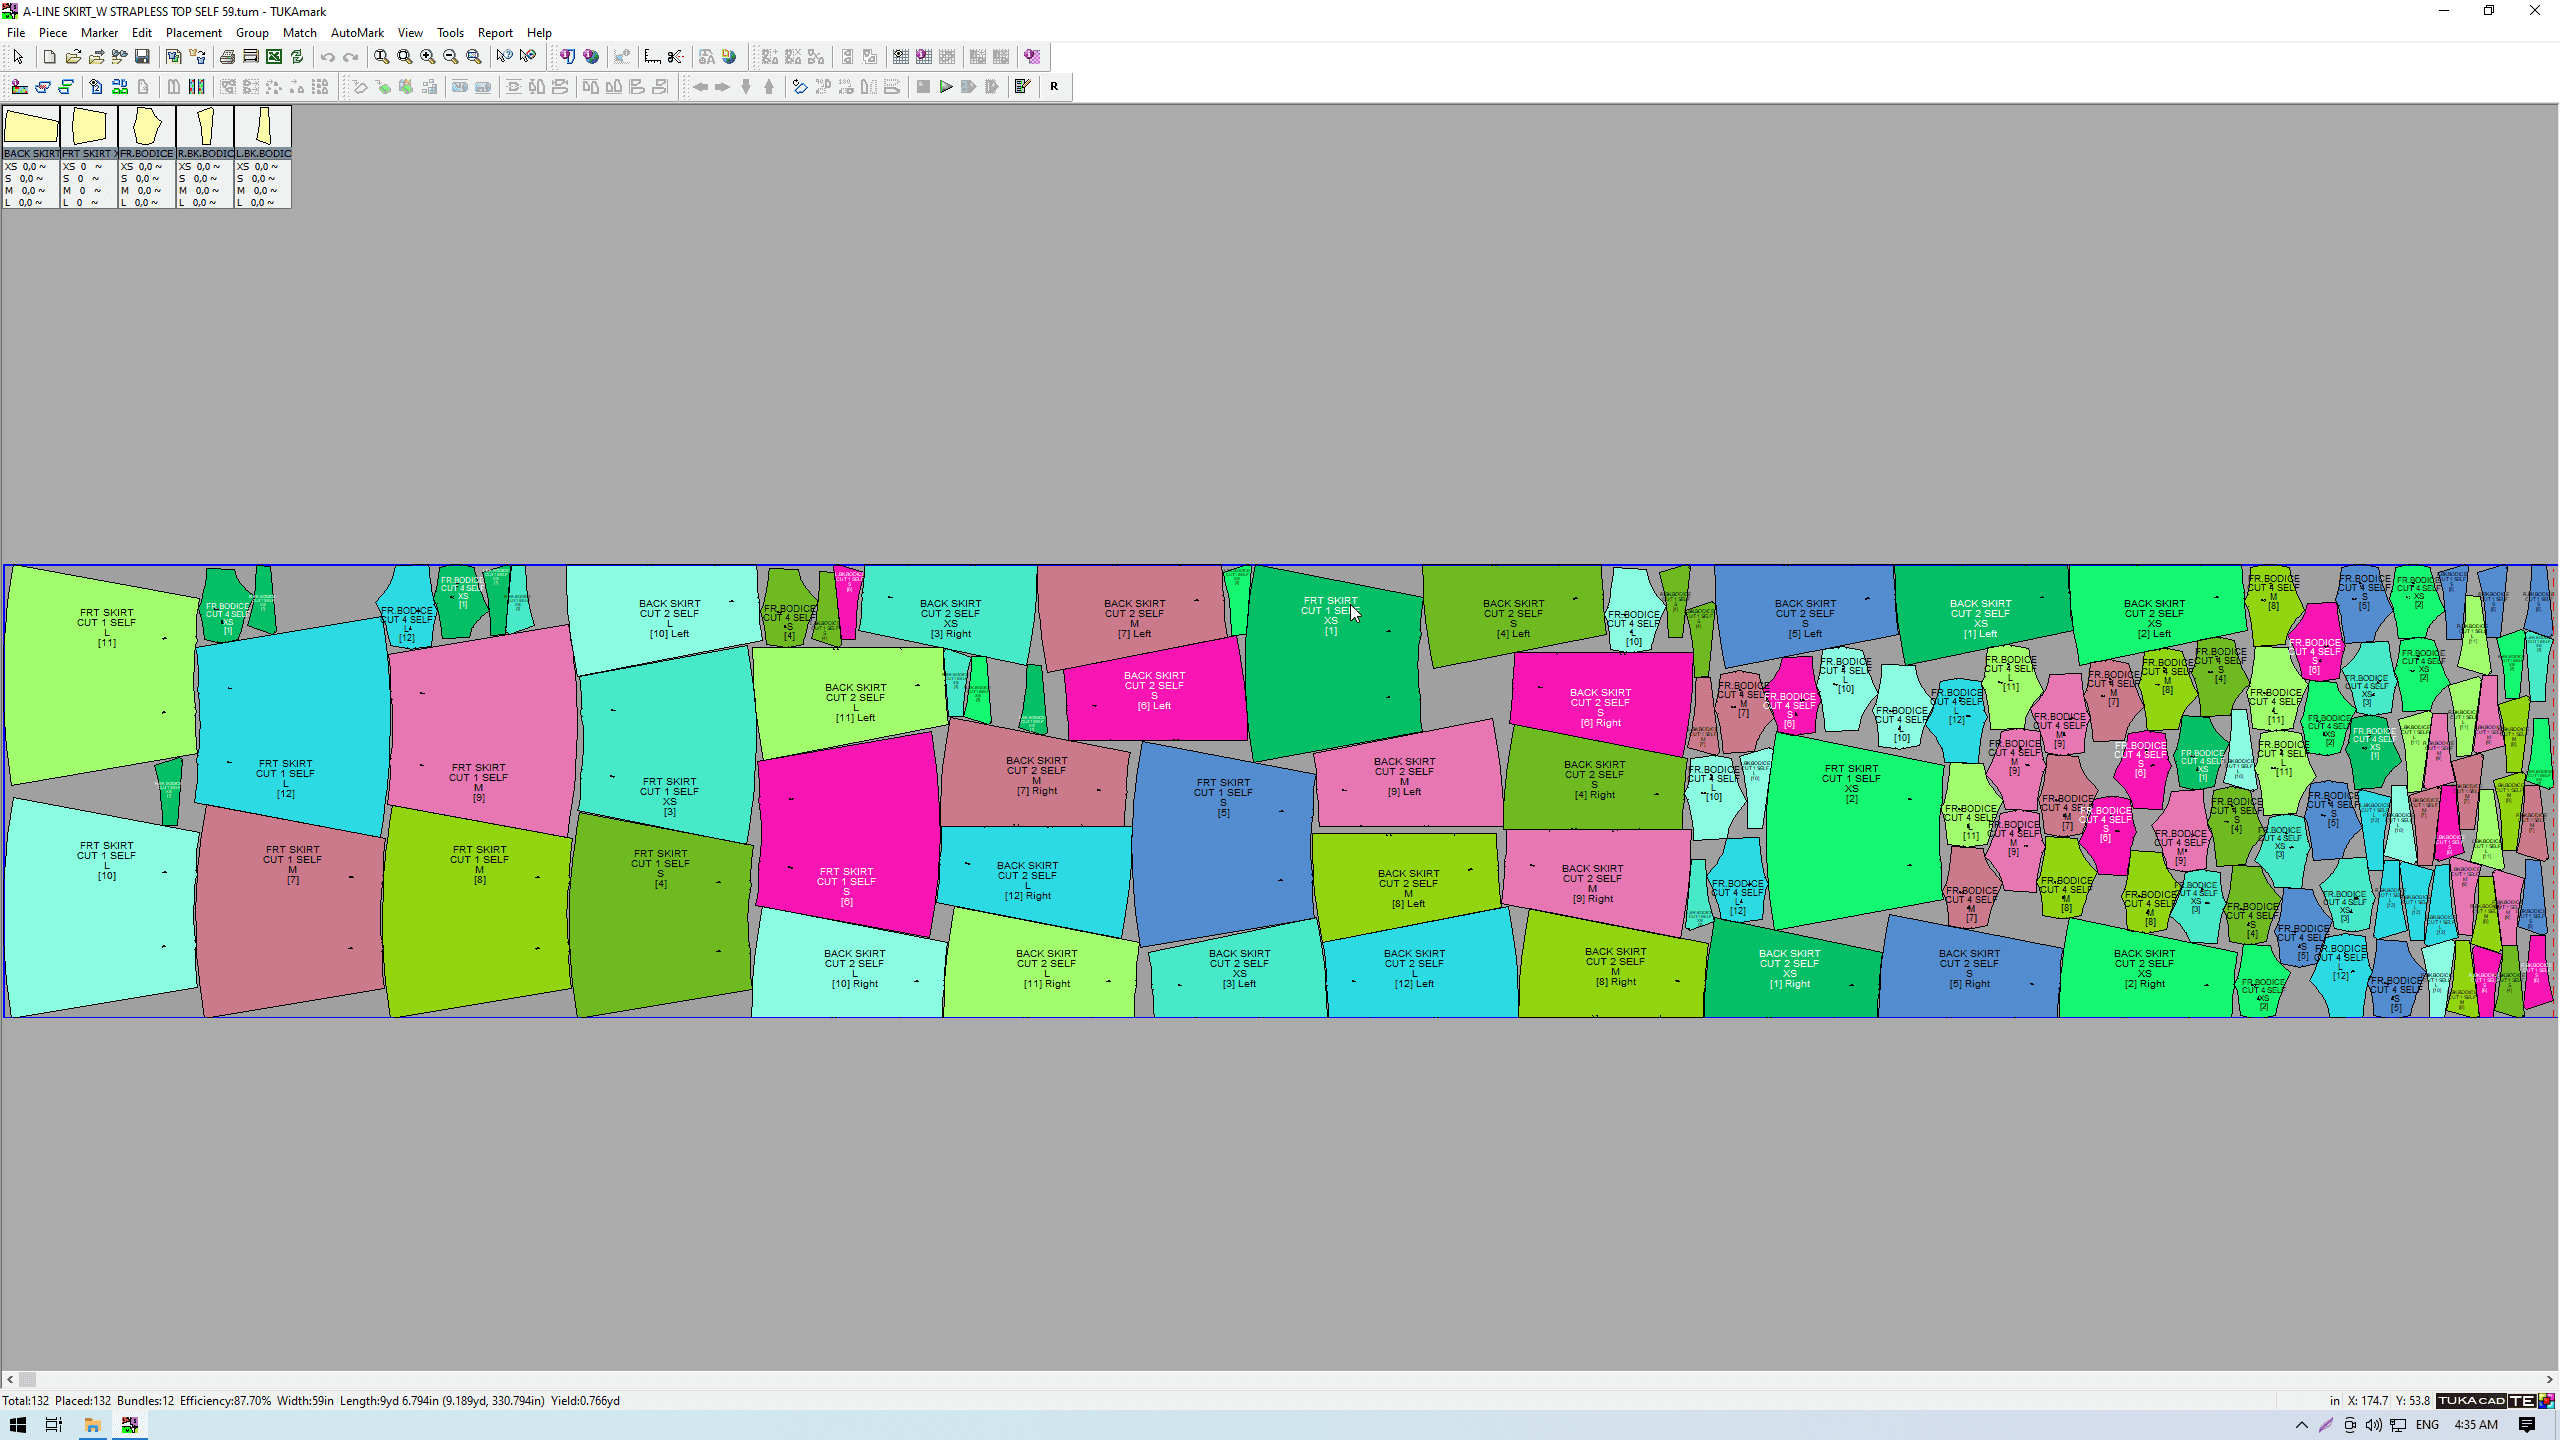Click the Zoom In magnifier icon

(428, 57)
